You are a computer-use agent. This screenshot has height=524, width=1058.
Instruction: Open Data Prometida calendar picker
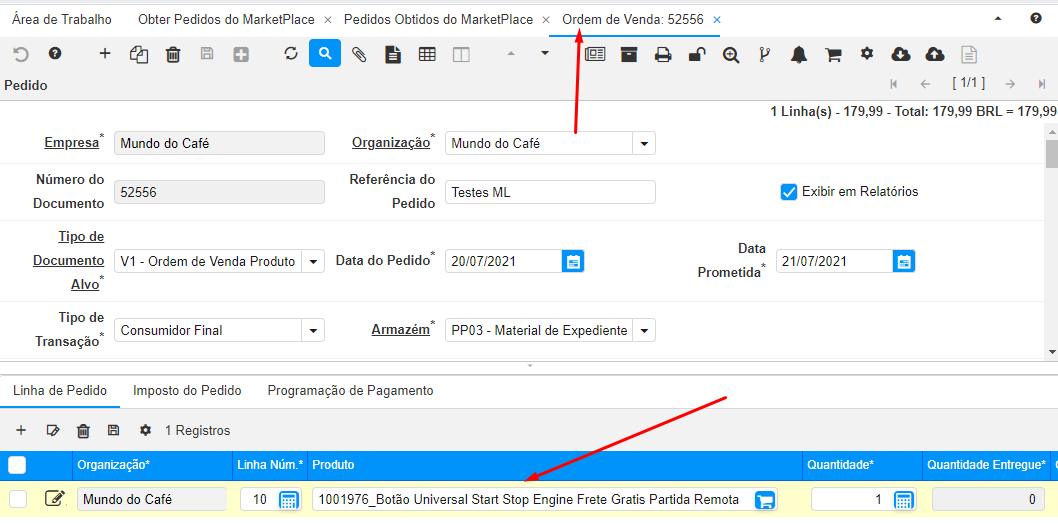(904, 261)
